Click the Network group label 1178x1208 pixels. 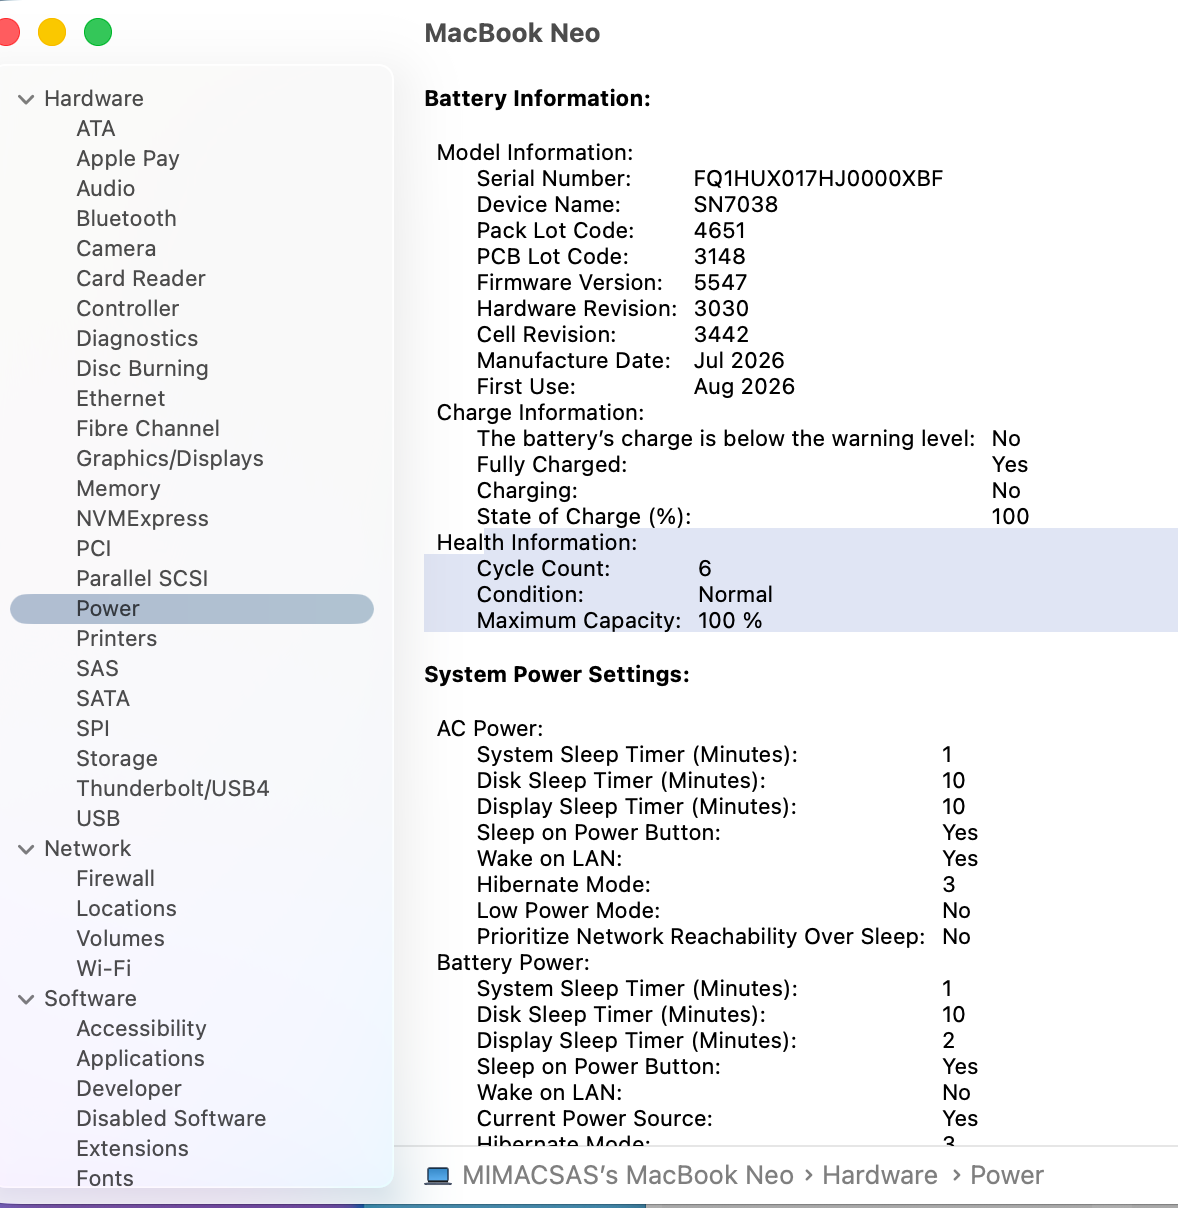(x=88, y=849)
